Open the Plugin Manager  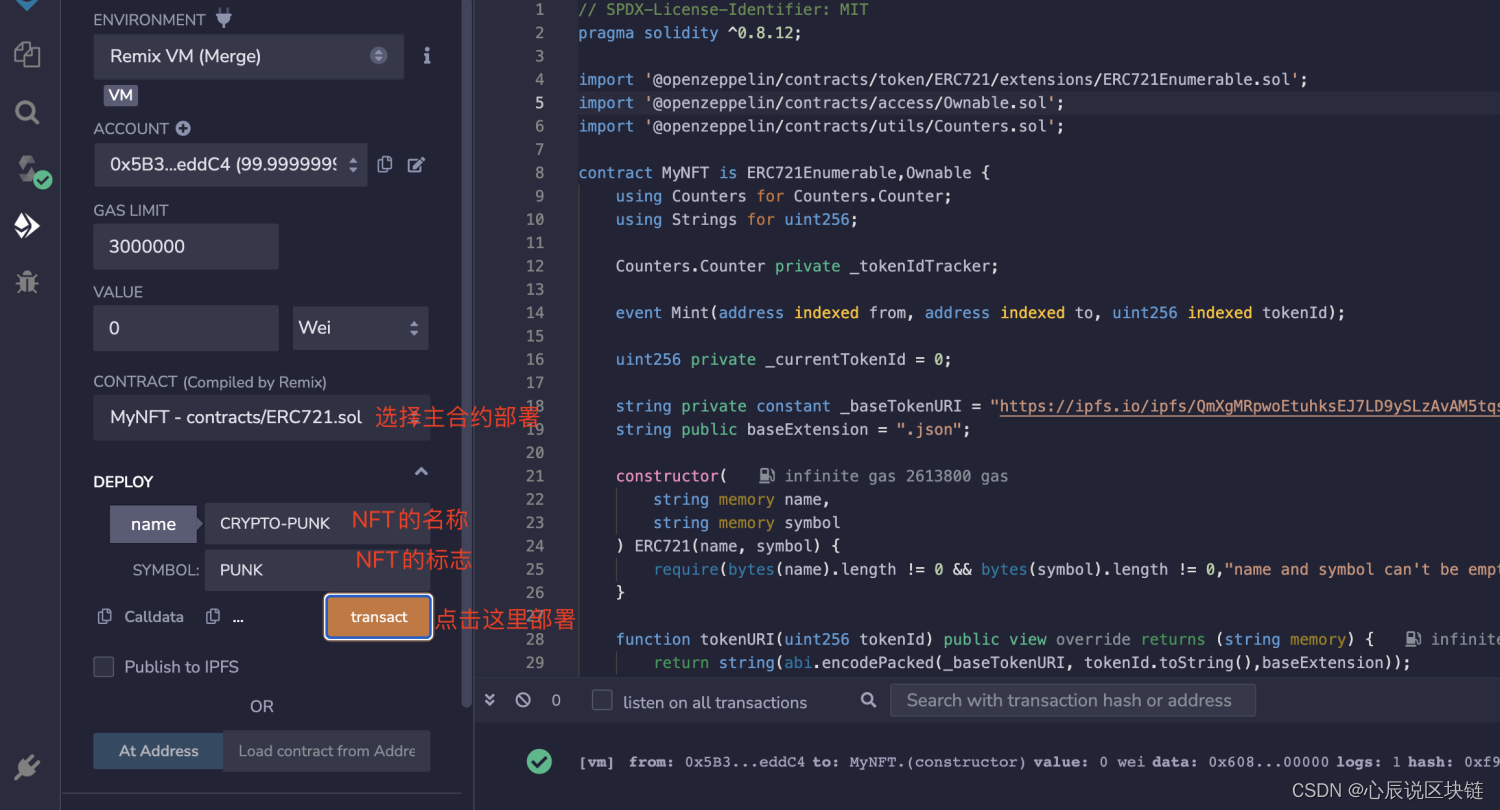click(27, 767)
